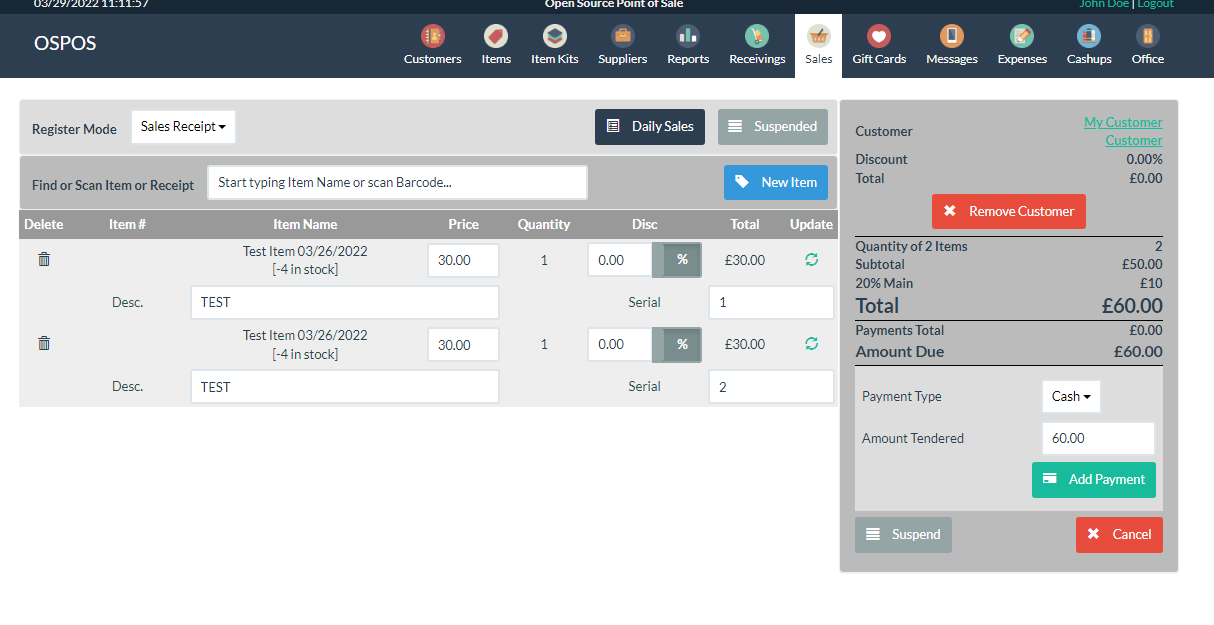Delete the item with Serial 1
Viewport: 1214px width, 625px height.
44,259
